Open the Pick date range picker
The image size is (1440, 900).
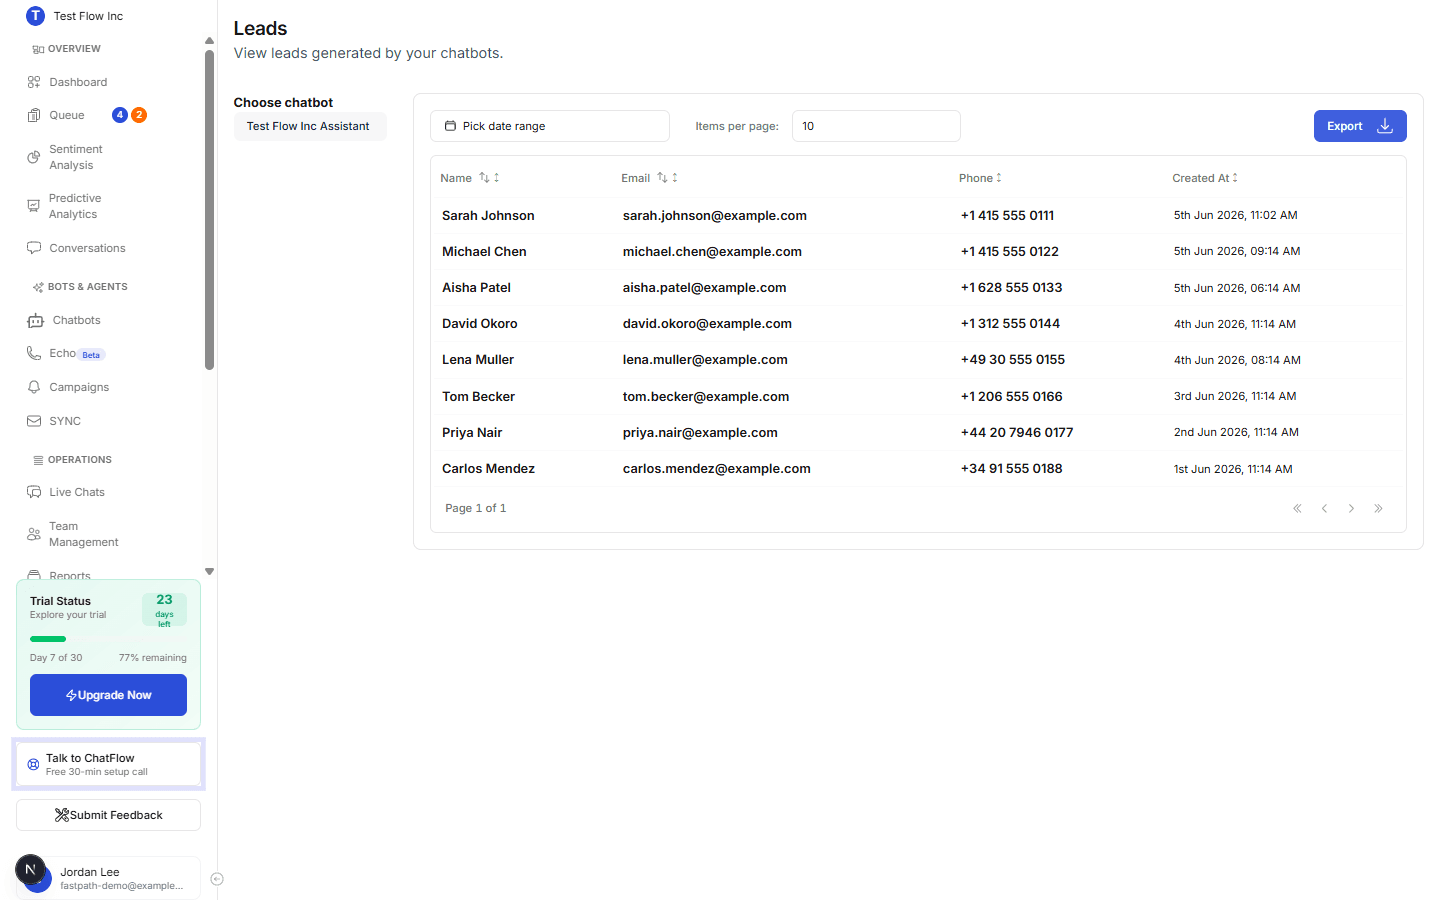pyautogui.click(x=550, y=126)
